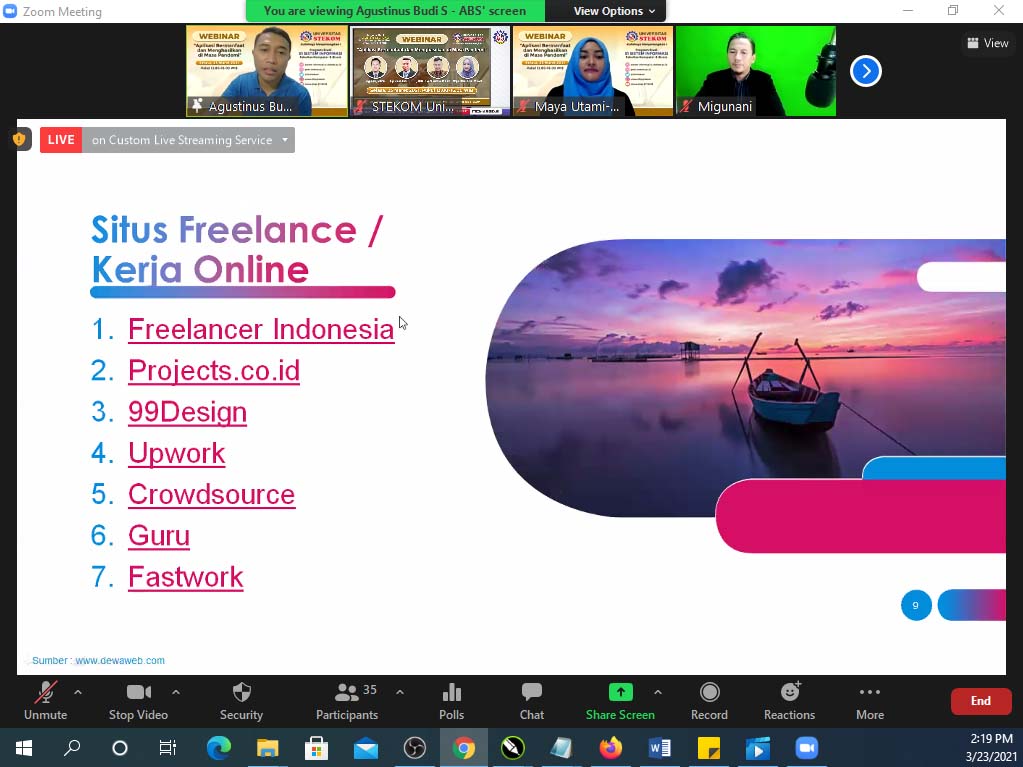Click the red End meeting button
This screenshot has width=1023, height=767.
click(x=981, y=701)
